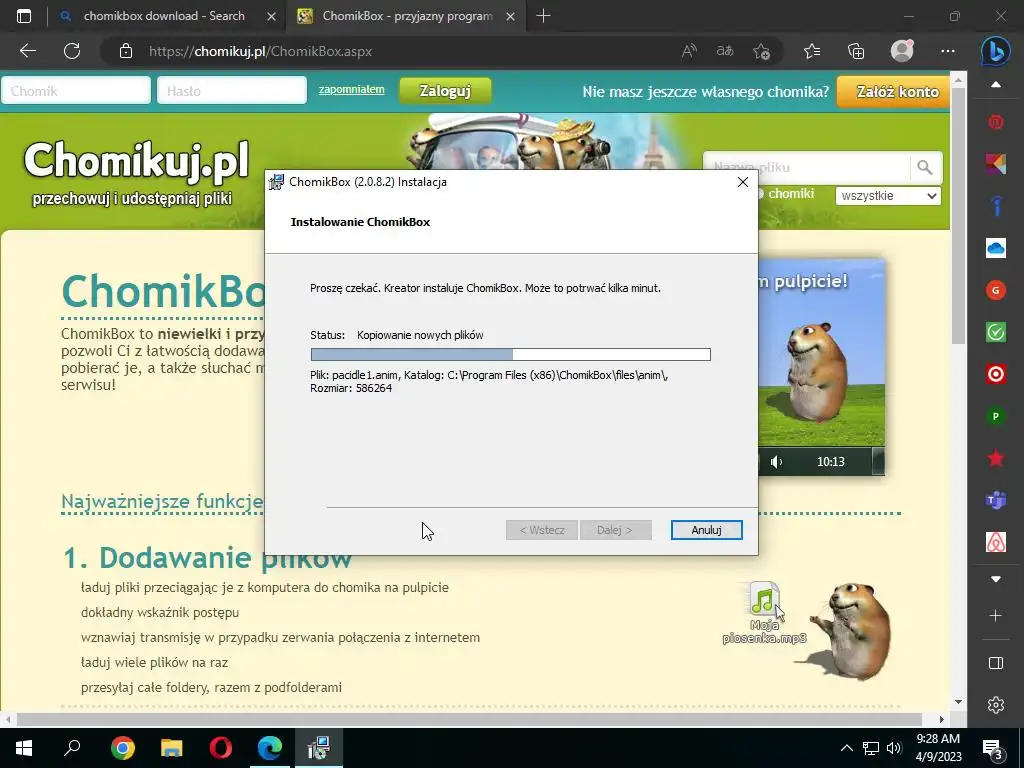Switch to ChomikBox przyjazny program tab
1024x768 pixels.
tap(405, 16)
